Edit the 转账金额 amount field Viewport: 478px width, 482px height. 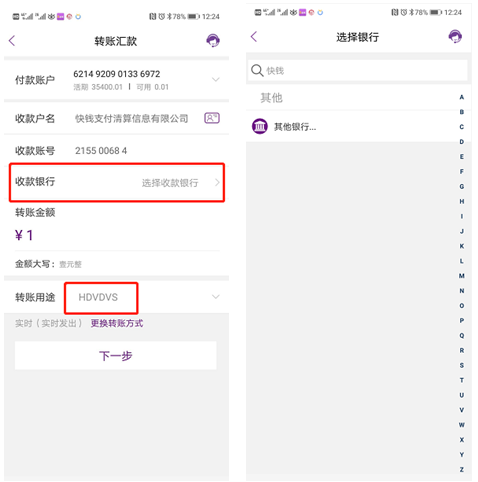117,235
